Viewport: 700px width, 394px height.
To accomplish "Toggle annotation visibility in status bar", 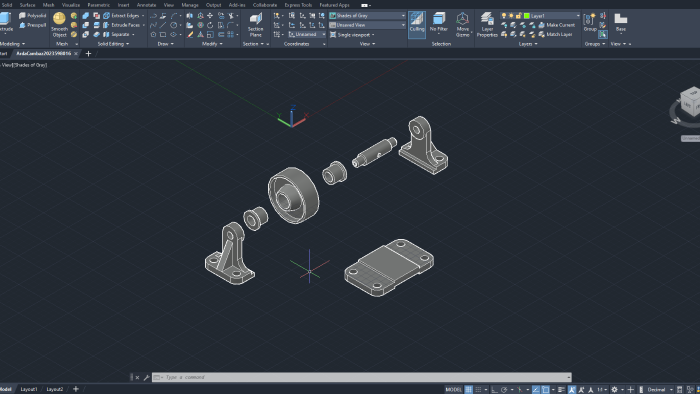I will tap(572, 390).
